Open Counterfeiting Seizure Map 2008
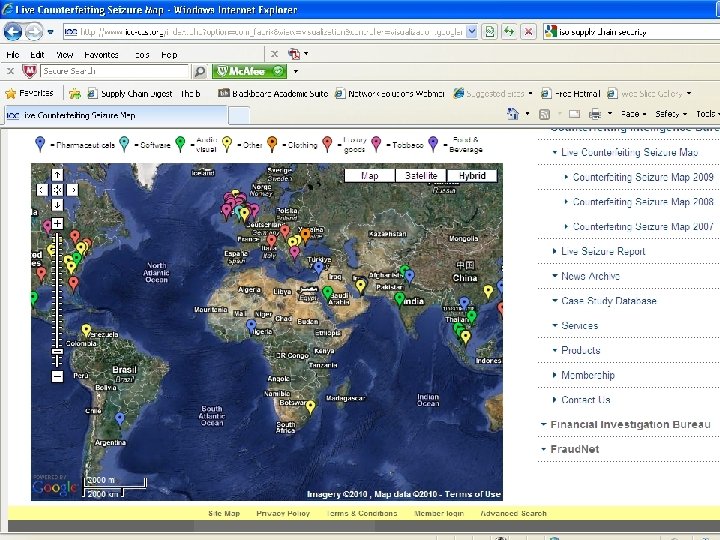Screen dimensions: 720x540 pyautogui.click(x=643, y=202)
